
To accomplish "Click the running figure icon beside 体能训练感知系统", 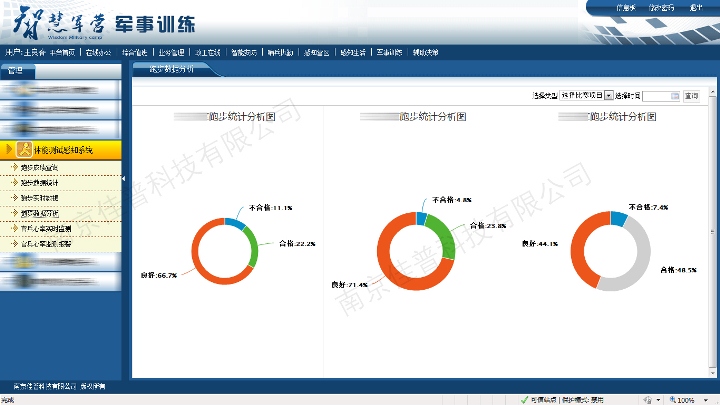I will point(22,150).
